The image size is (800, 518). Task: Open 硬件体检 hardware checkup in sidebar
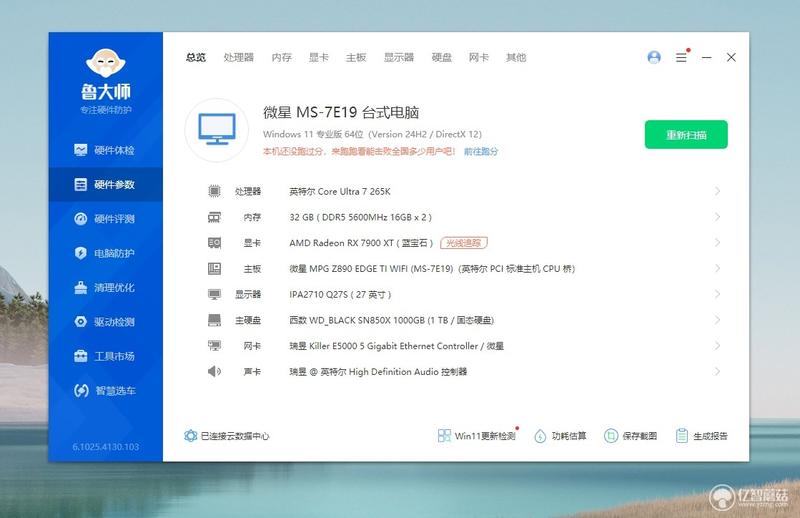point(104,150)
